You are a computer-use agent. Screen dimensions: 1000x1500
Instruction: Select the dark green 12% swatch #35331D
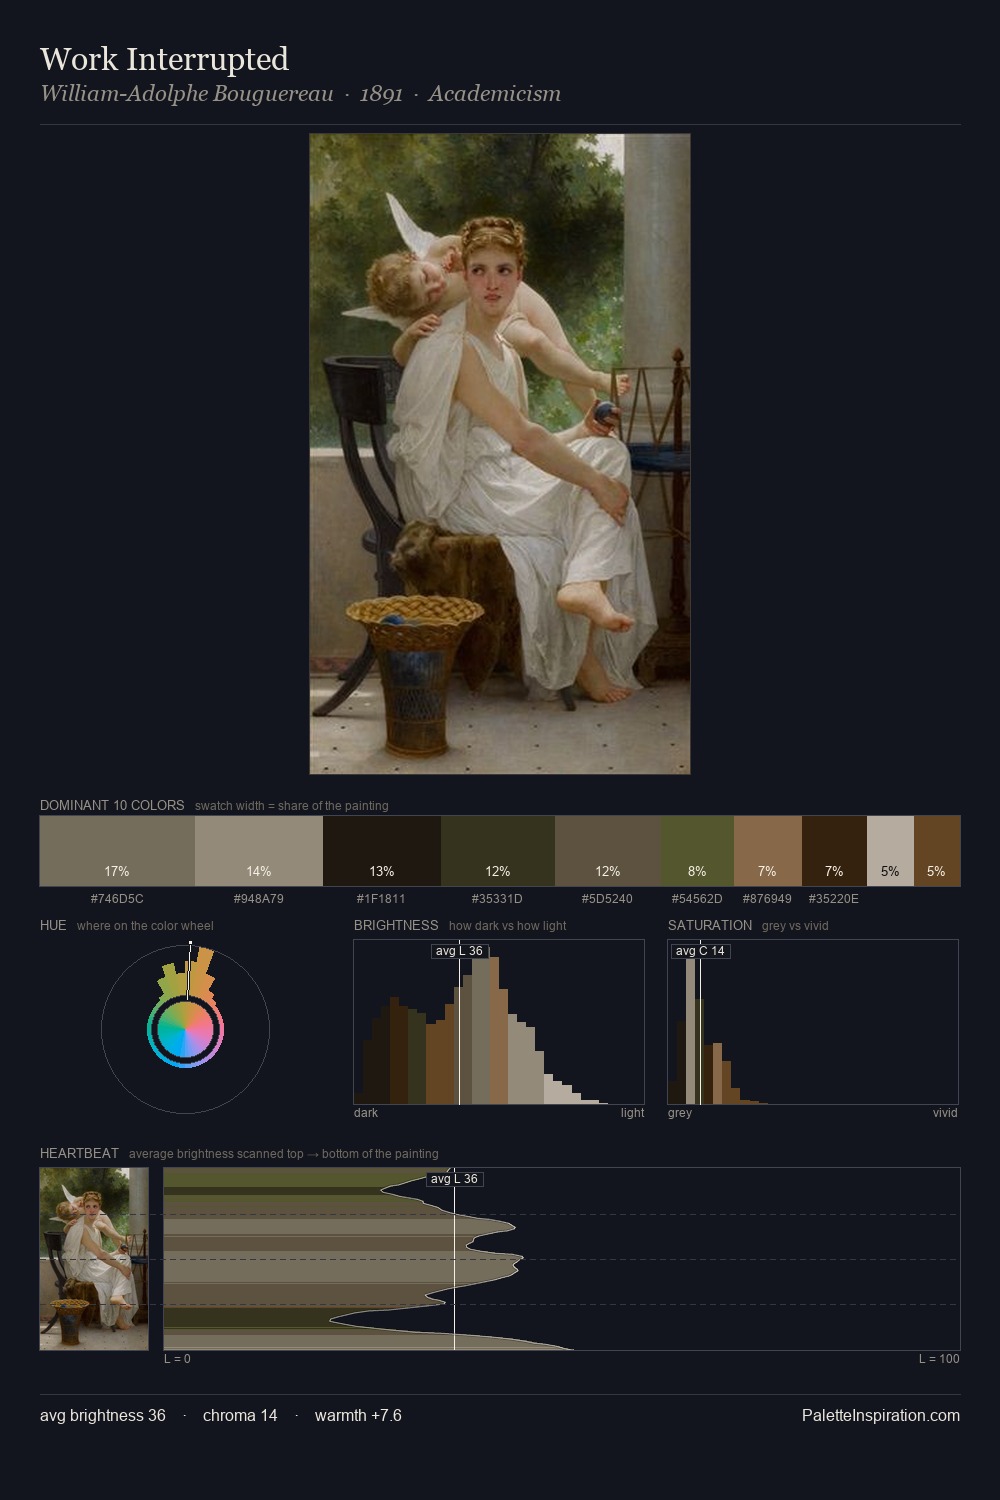click(498, 851)
